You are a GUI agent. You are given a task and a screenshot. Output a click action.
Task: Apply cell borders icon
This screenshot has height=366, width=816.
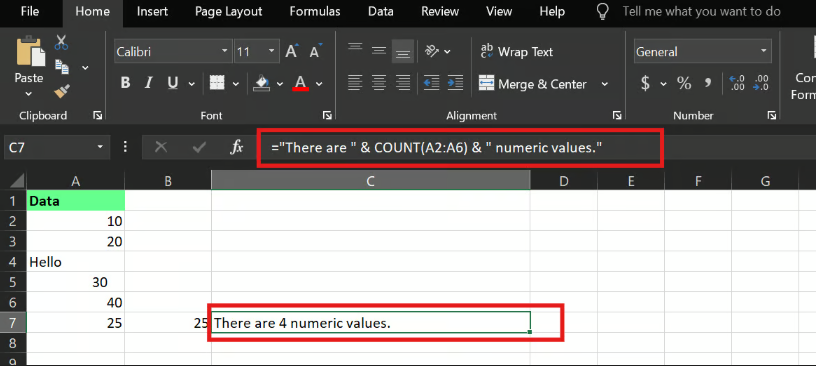click(x=216, y=83)
